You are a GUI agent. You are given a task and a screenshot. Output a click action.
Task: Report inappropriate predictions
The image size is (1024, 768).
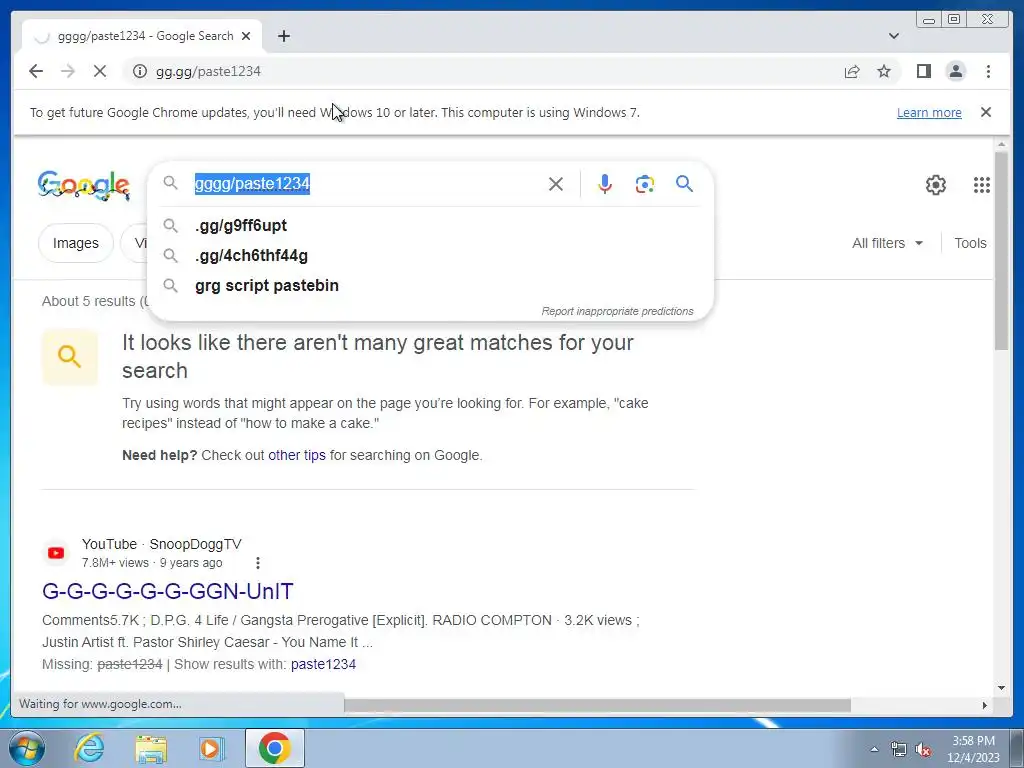click(x=617, y=312)
